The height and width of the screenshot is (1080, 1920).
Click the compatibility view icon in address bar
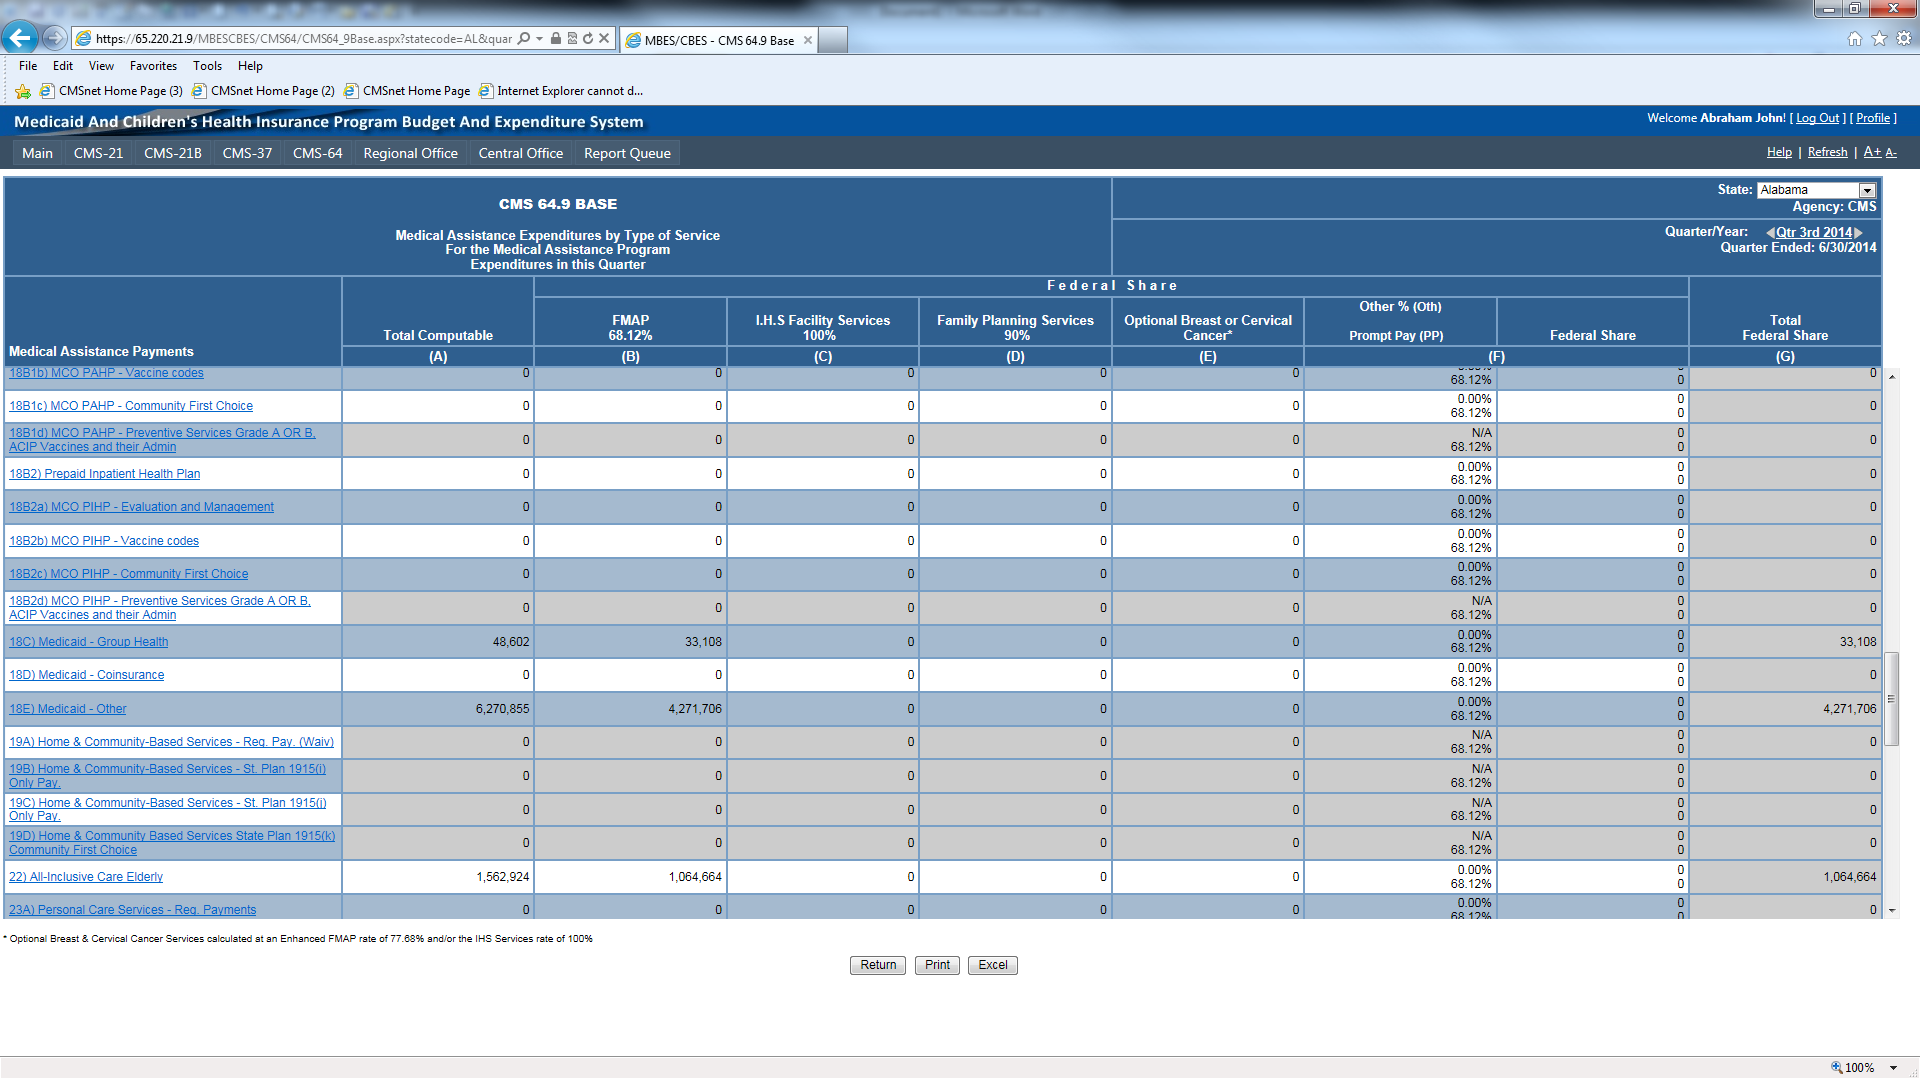(x=572, y=39)
